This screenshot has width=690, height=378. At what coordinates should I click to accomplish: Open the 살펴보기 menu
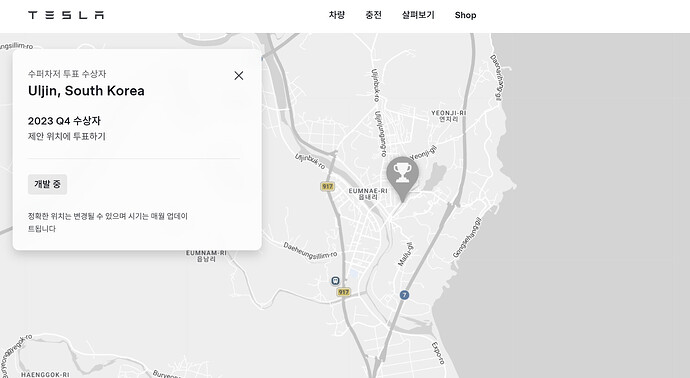coord(418,15)
